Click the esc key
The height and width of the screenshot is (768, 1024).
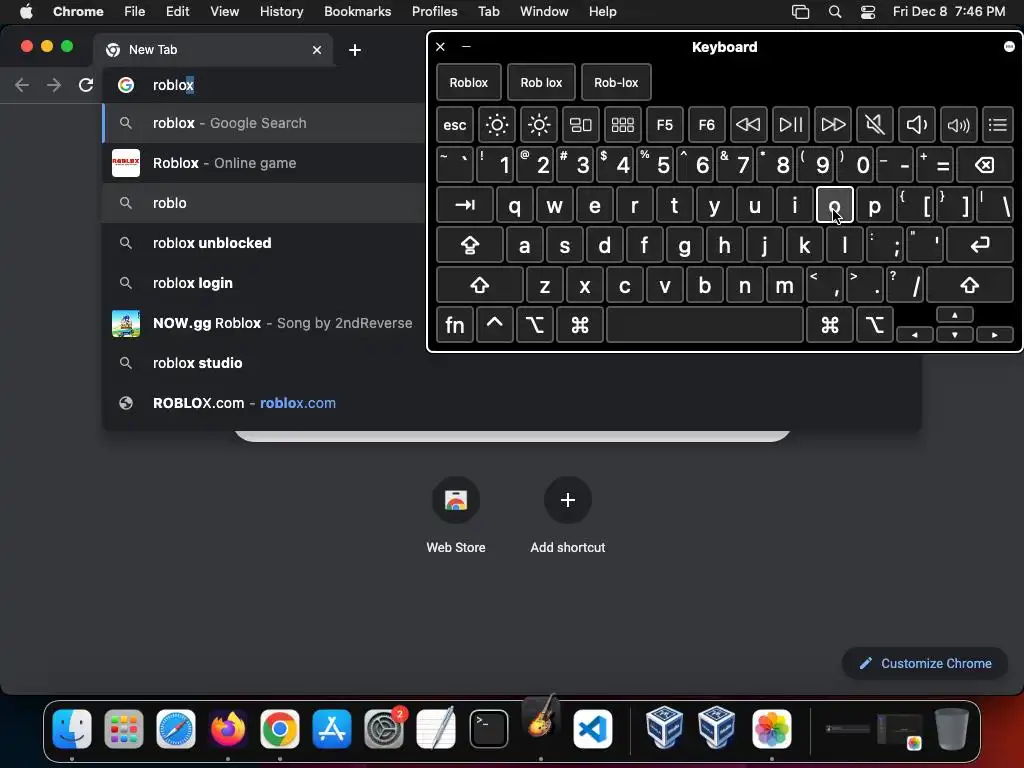[455, 125]
